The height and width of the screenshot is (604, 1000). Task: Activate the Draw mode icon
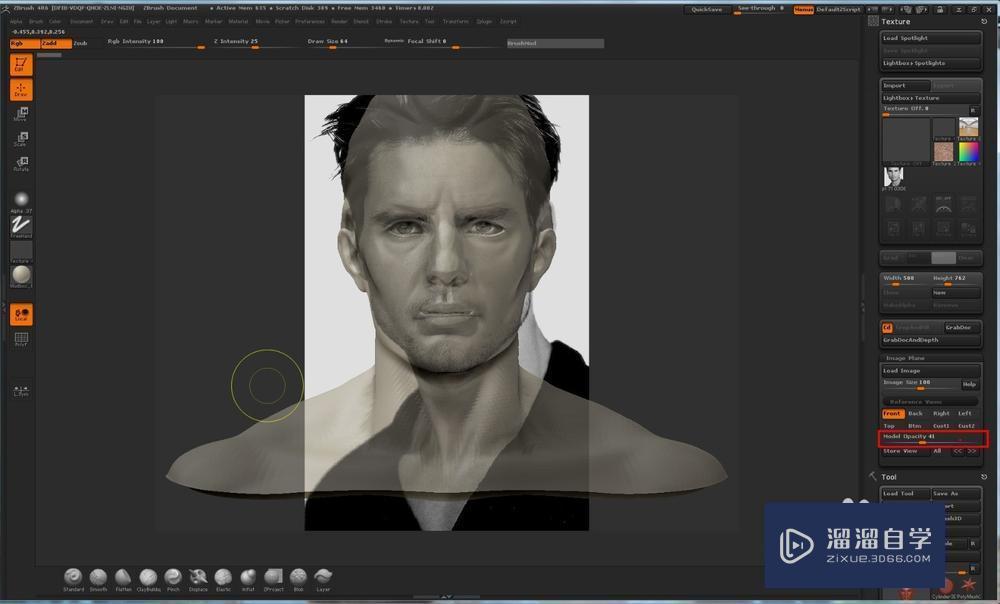21,90
